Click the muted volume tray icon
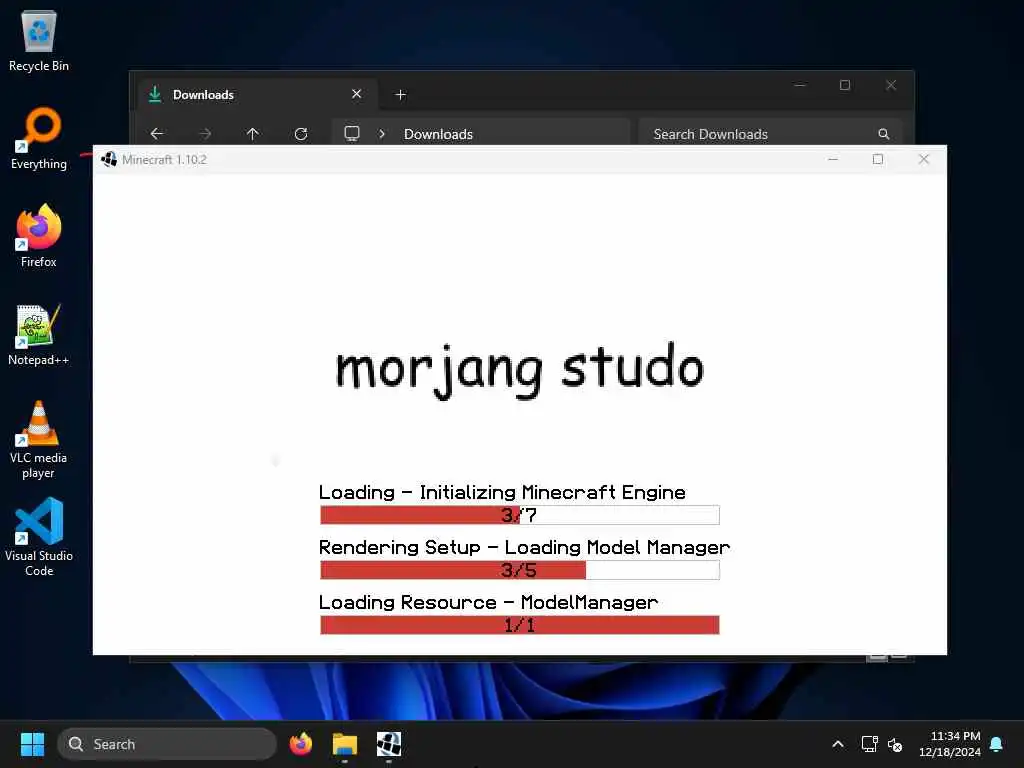1024x768 pixels. [895, 744]
